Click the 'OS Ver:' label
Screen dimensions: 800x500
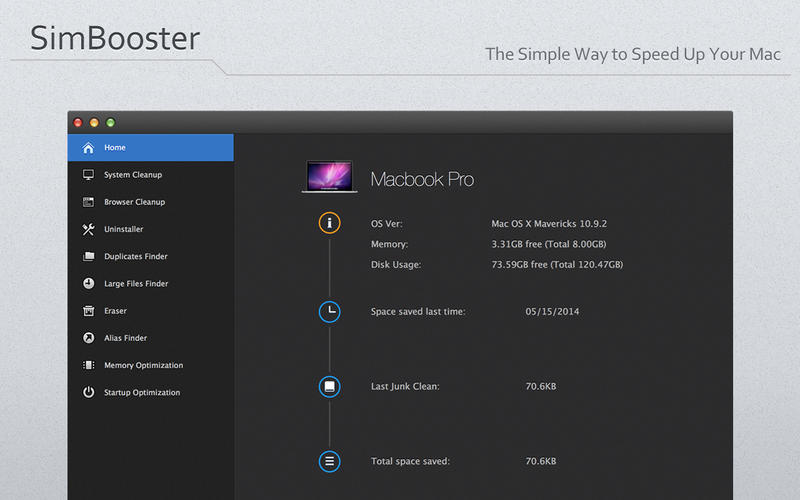coord(387,224)
